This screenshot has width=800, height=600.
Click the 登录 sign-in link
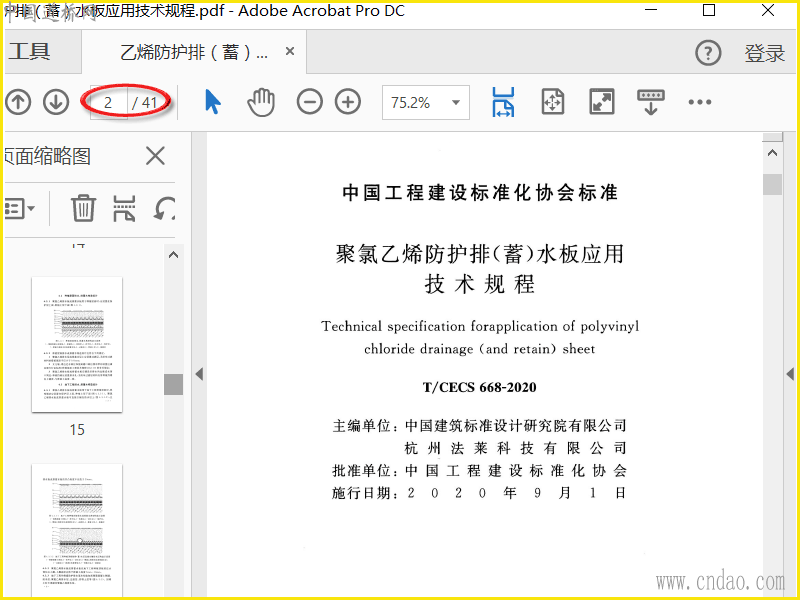click(764, 53)
